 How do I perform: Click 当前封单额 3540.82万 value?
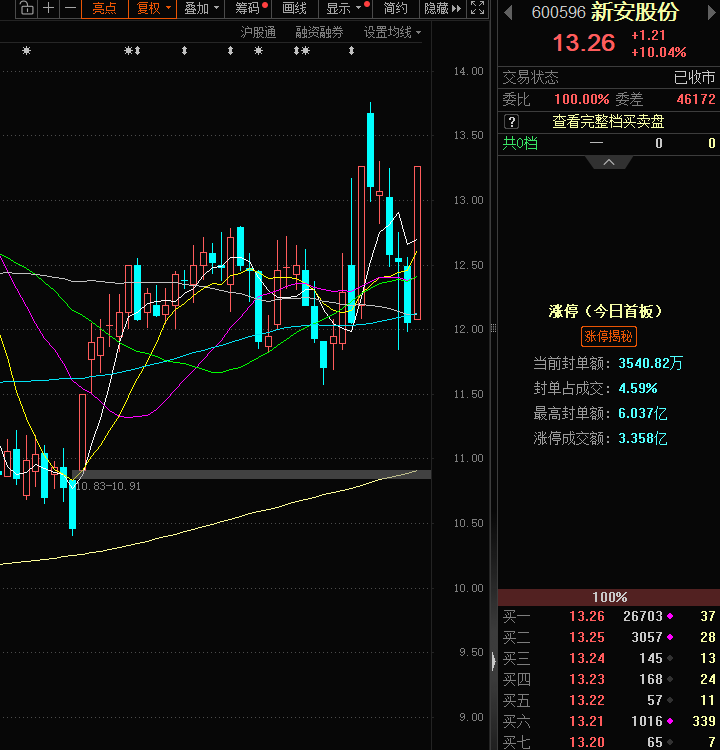click(x=650, y=364)
